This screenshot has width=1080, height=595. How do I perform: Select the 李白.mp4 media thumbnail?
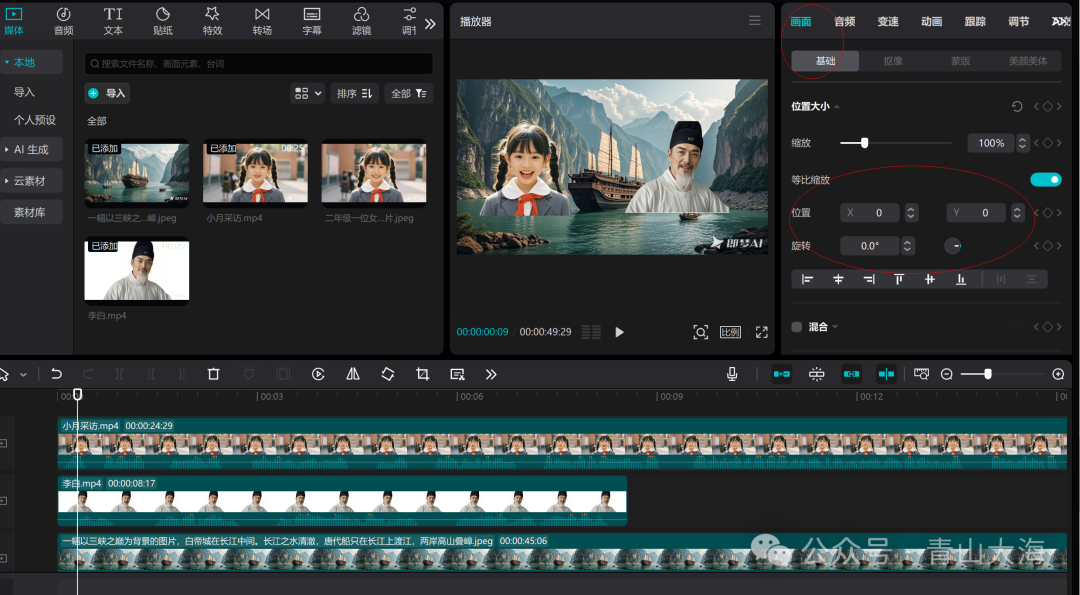pyautogui.click(x=137, y=270)
